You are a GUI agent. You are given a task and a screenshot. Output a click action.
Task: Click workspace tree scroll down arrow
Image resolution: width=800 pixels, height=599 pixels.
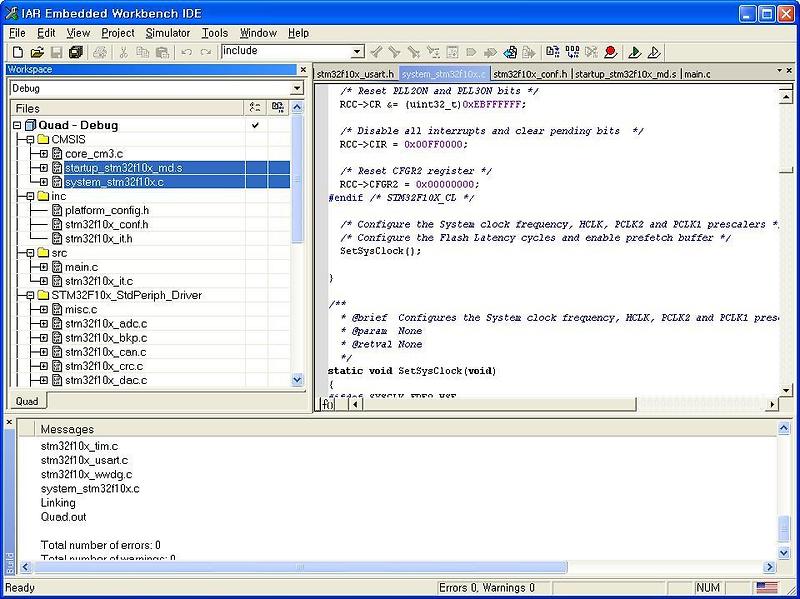click(x=297, y=380)
